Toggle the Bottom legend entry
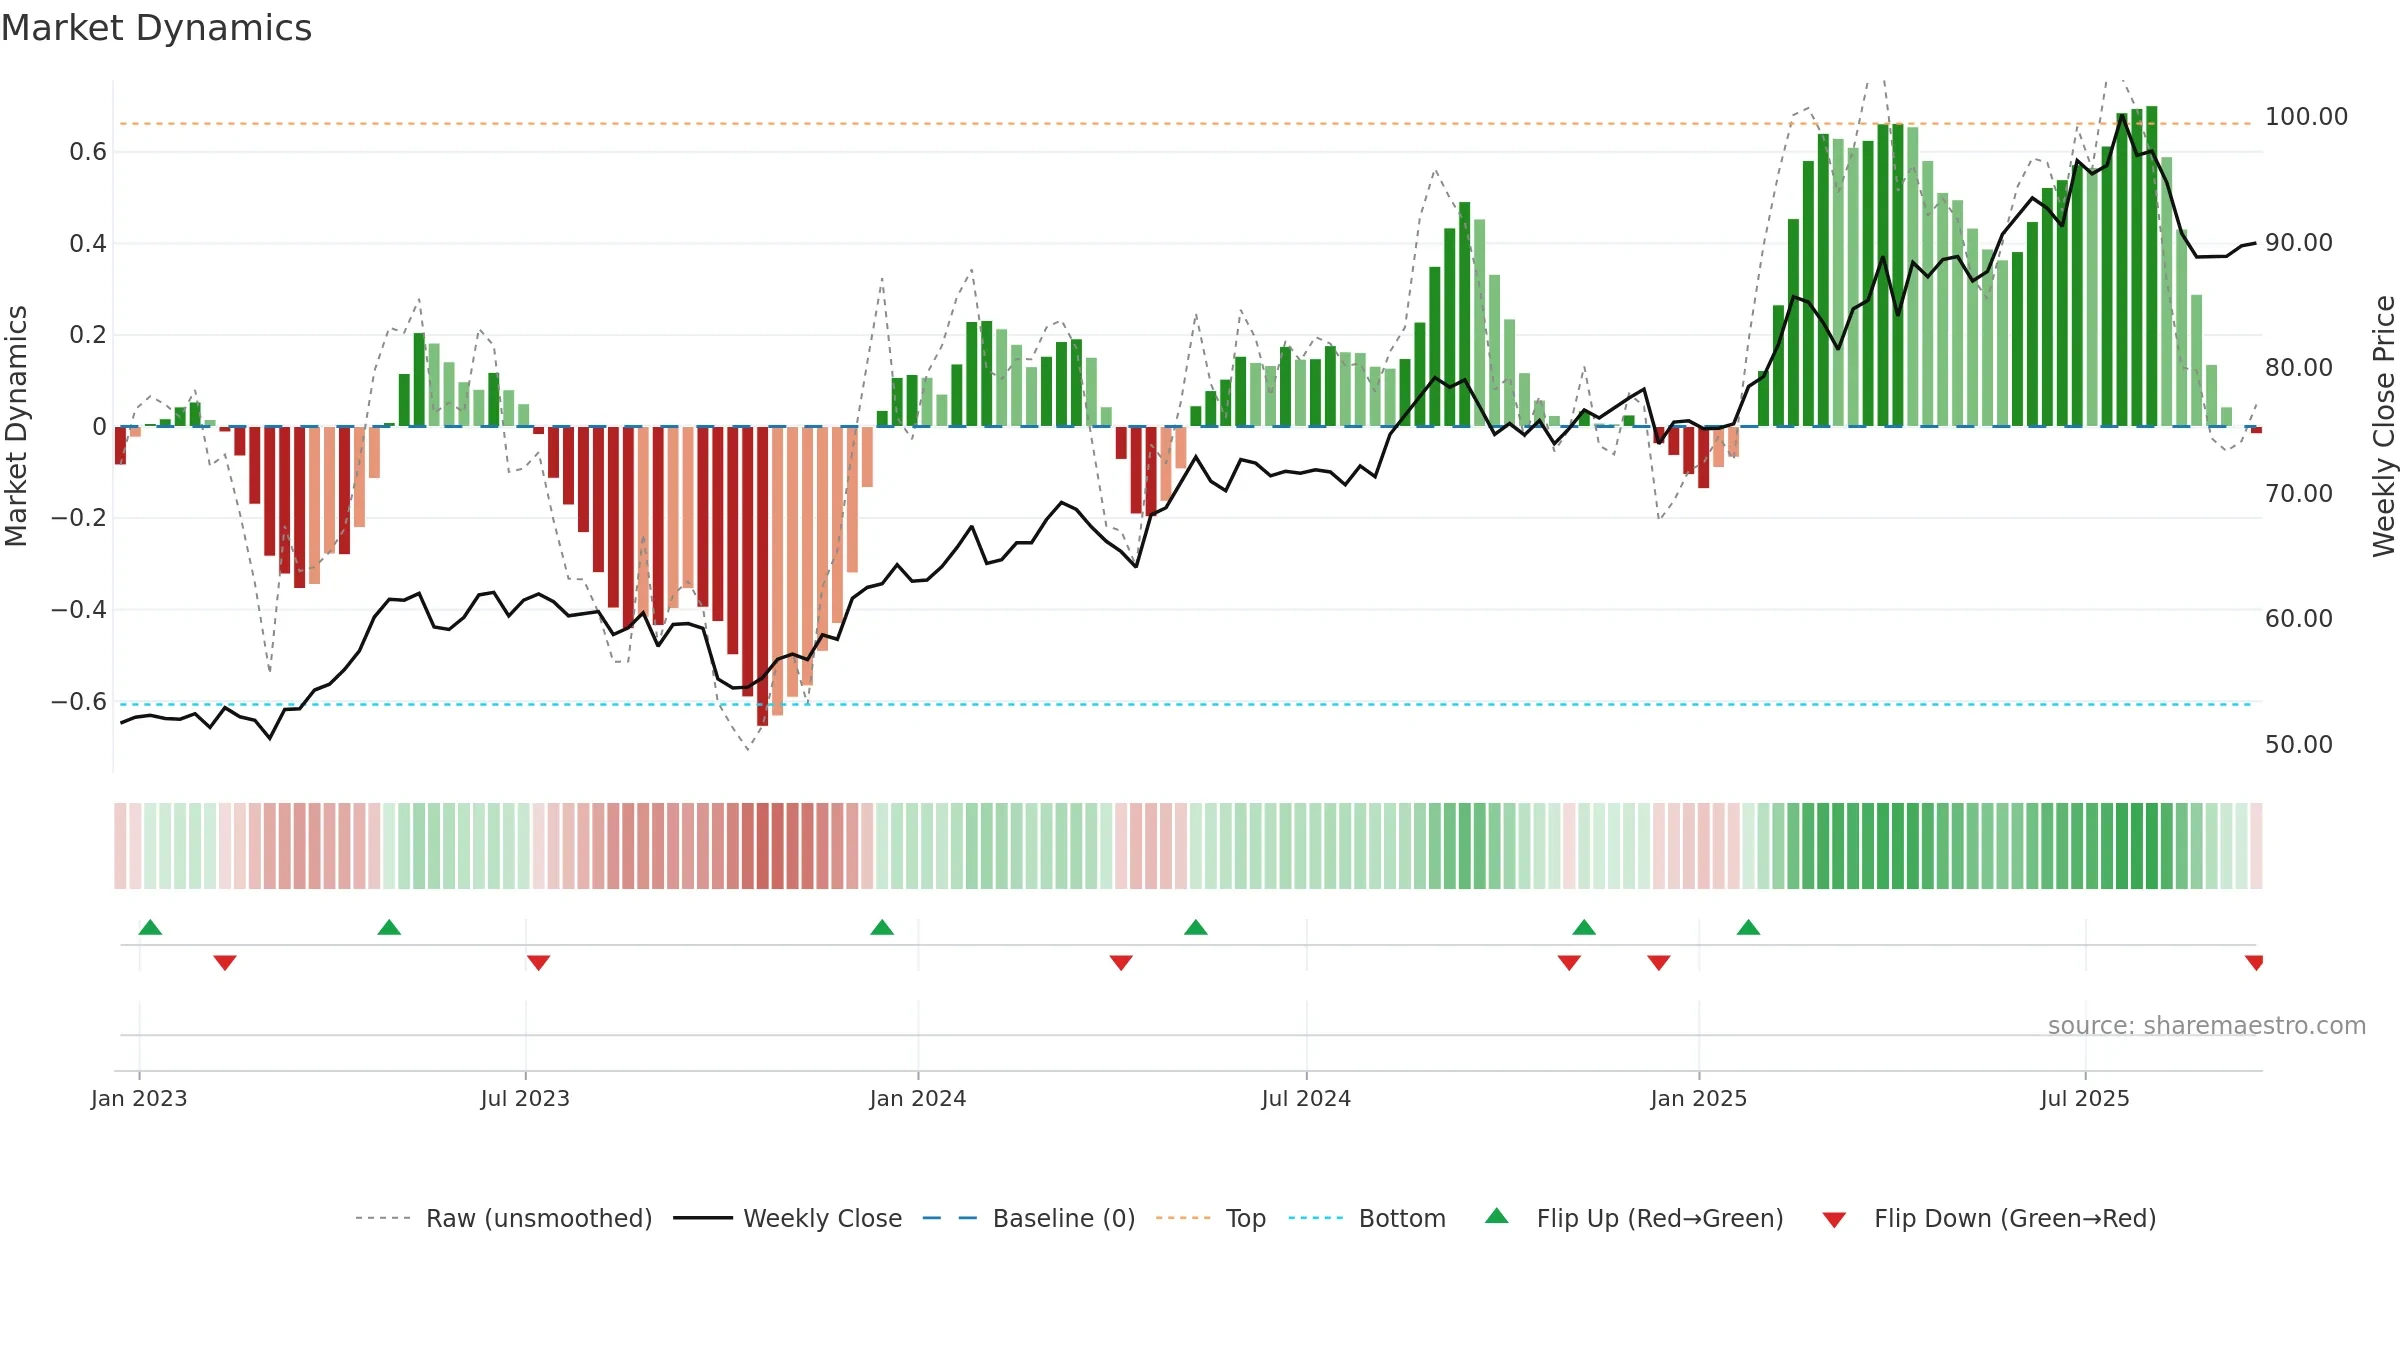The image size is (2400, 1350). (x=1367, y=1218)
